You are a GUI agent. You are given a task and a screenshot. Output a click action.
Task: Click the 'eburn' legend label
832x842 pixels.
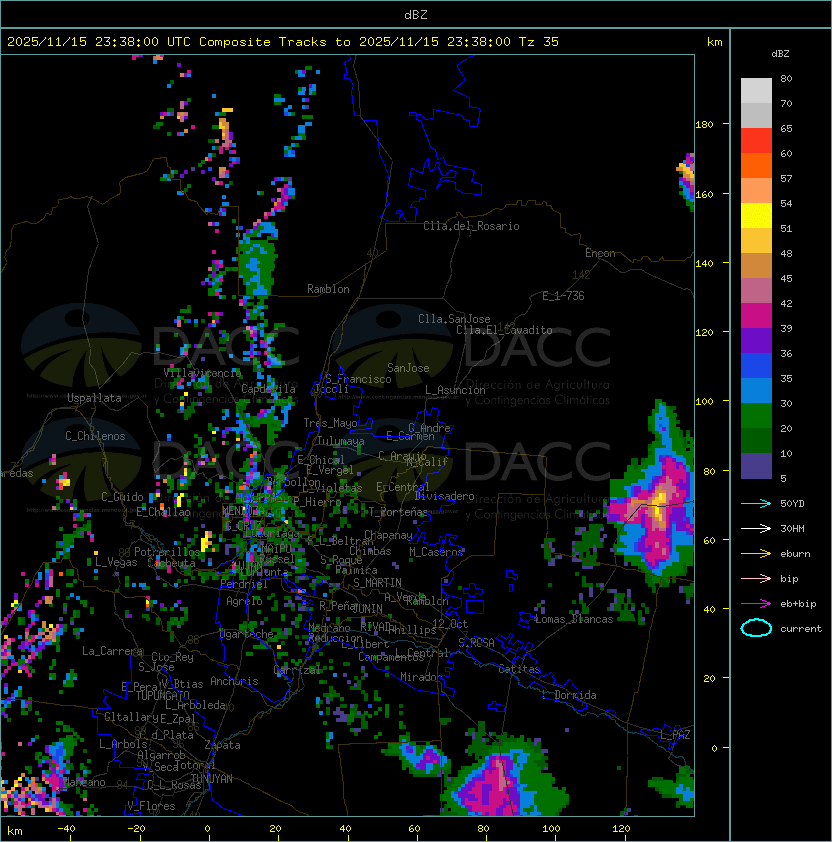click(x=795, y=554)
